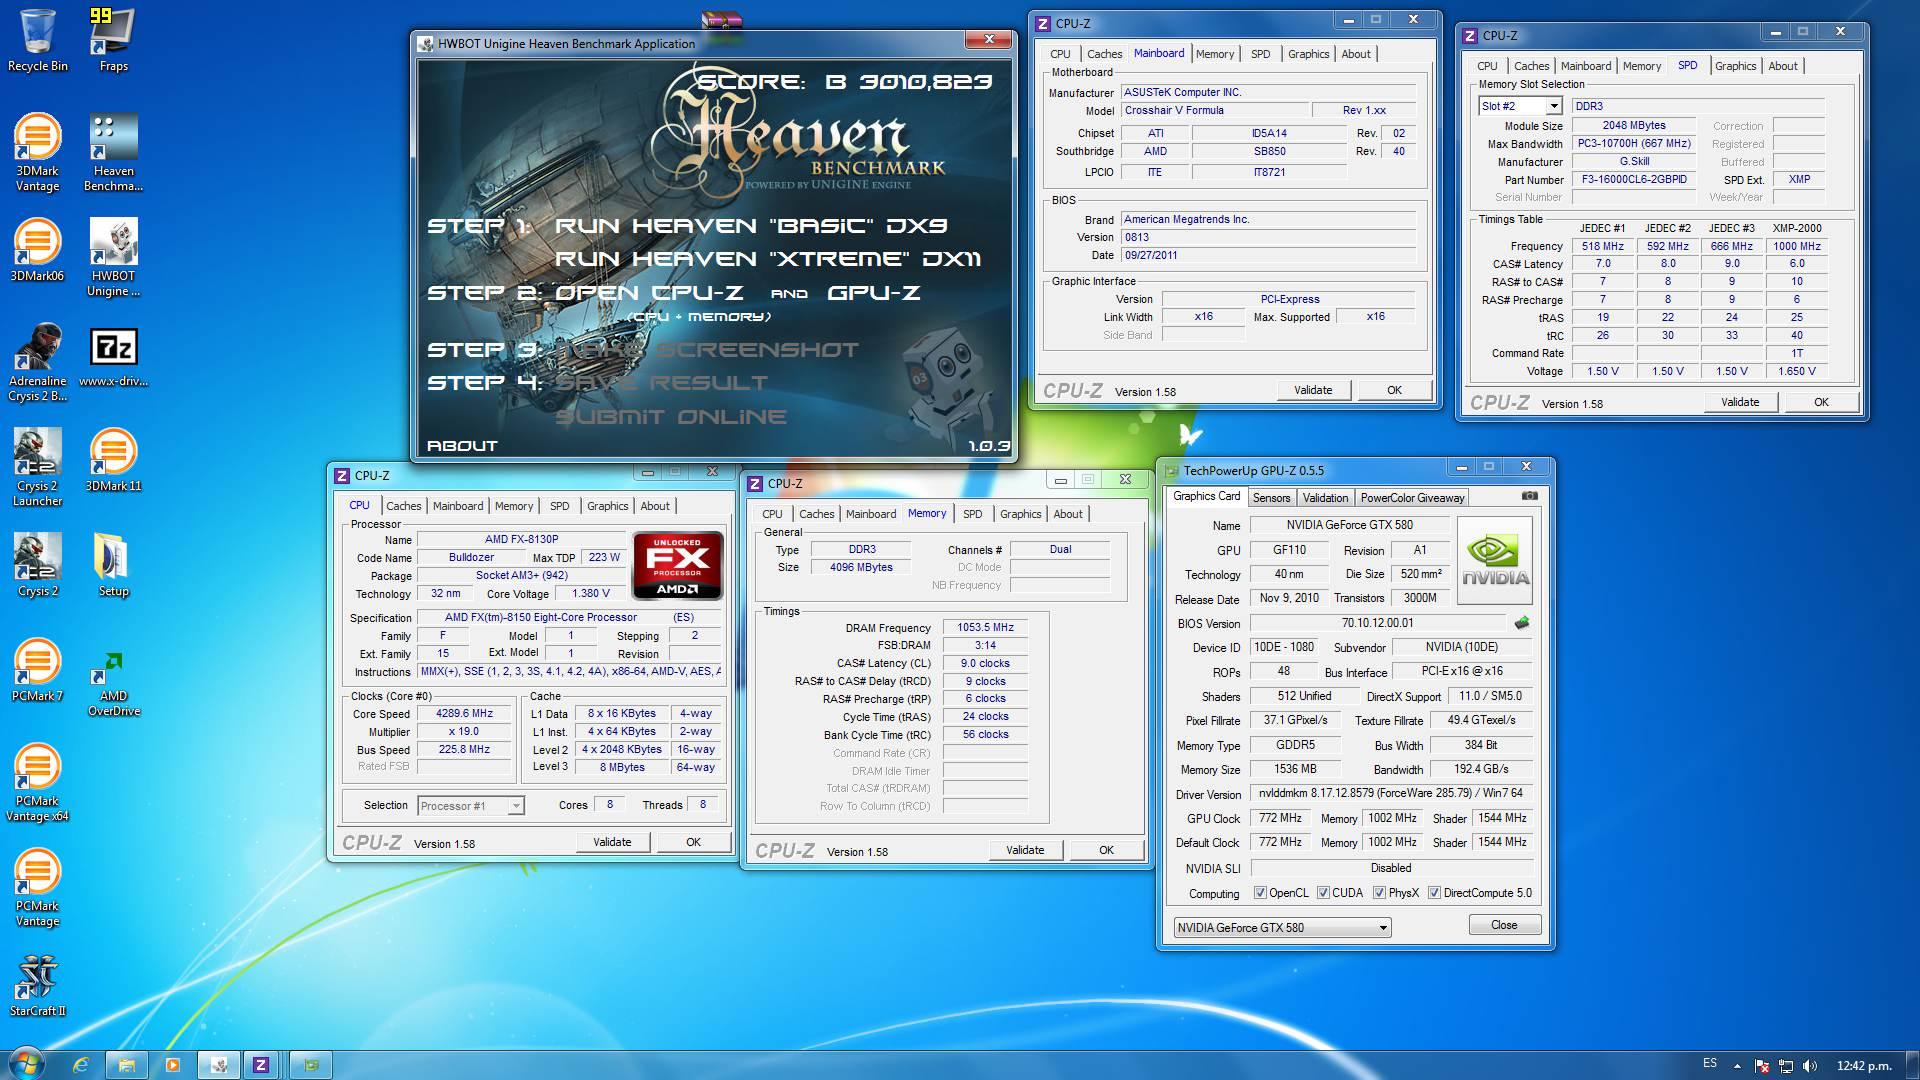Click the DRAM Frequency value 1053.5 MHz
This screenshot has width=1920, height=1080.
(x=985, y=628)
